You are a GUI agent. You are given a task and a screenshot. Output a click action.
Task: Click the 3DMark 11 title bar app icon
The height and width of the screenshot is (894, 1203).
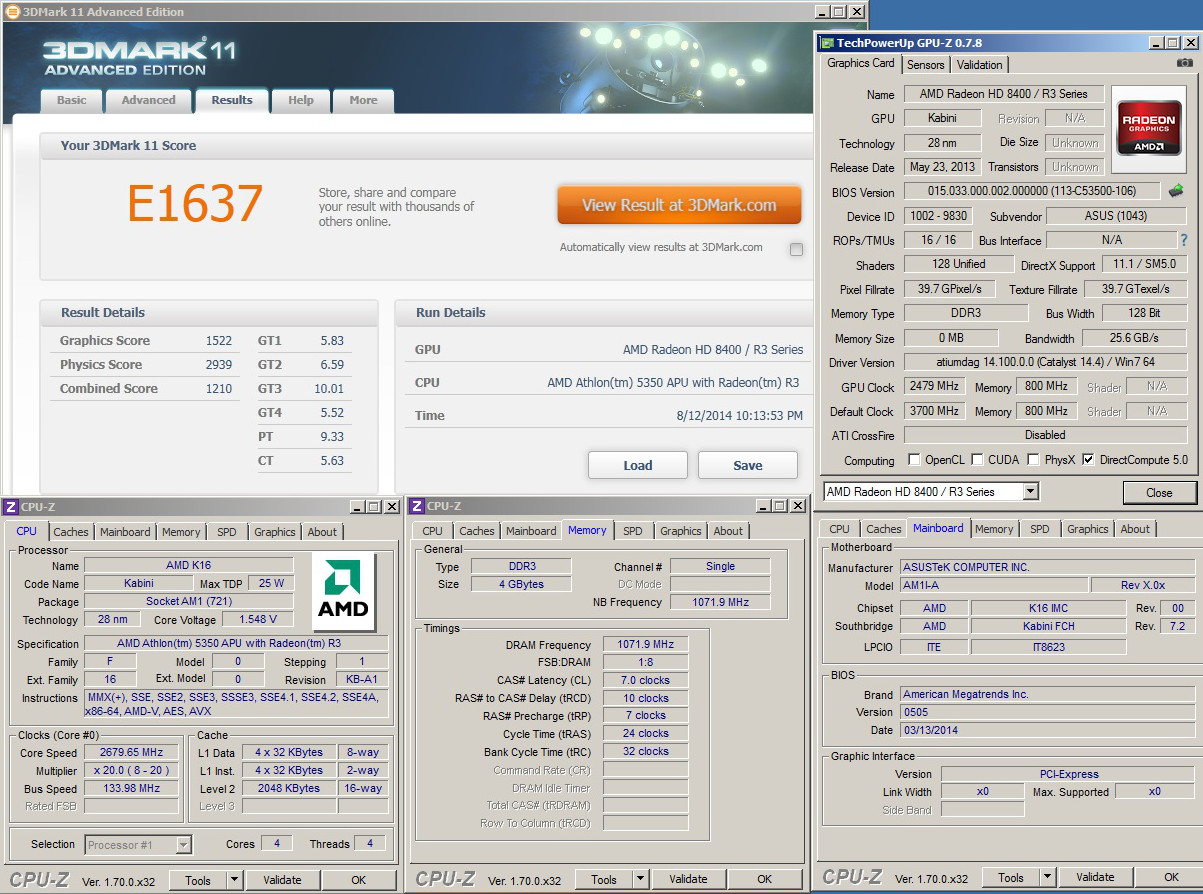tap(11, 12)
